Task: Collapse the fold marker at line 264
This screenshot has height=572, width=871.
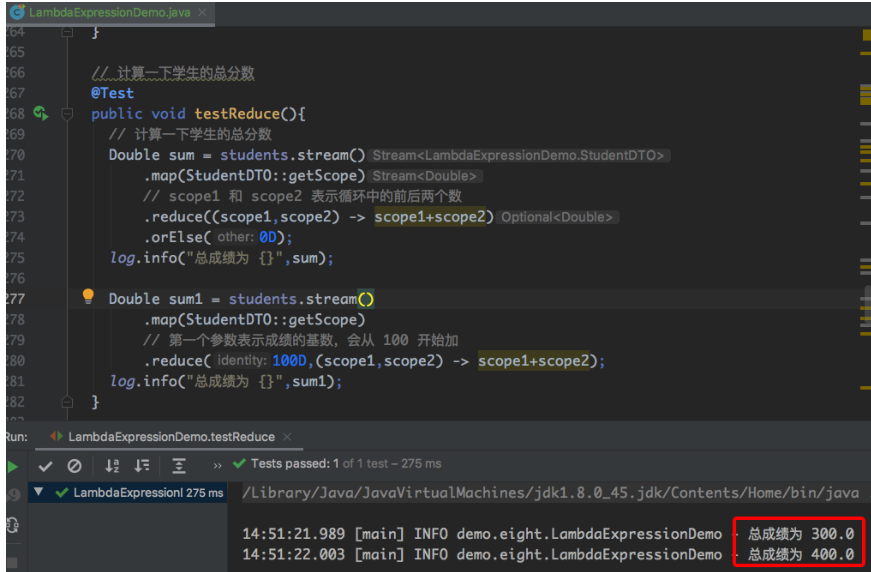Action: click(67, 32)
